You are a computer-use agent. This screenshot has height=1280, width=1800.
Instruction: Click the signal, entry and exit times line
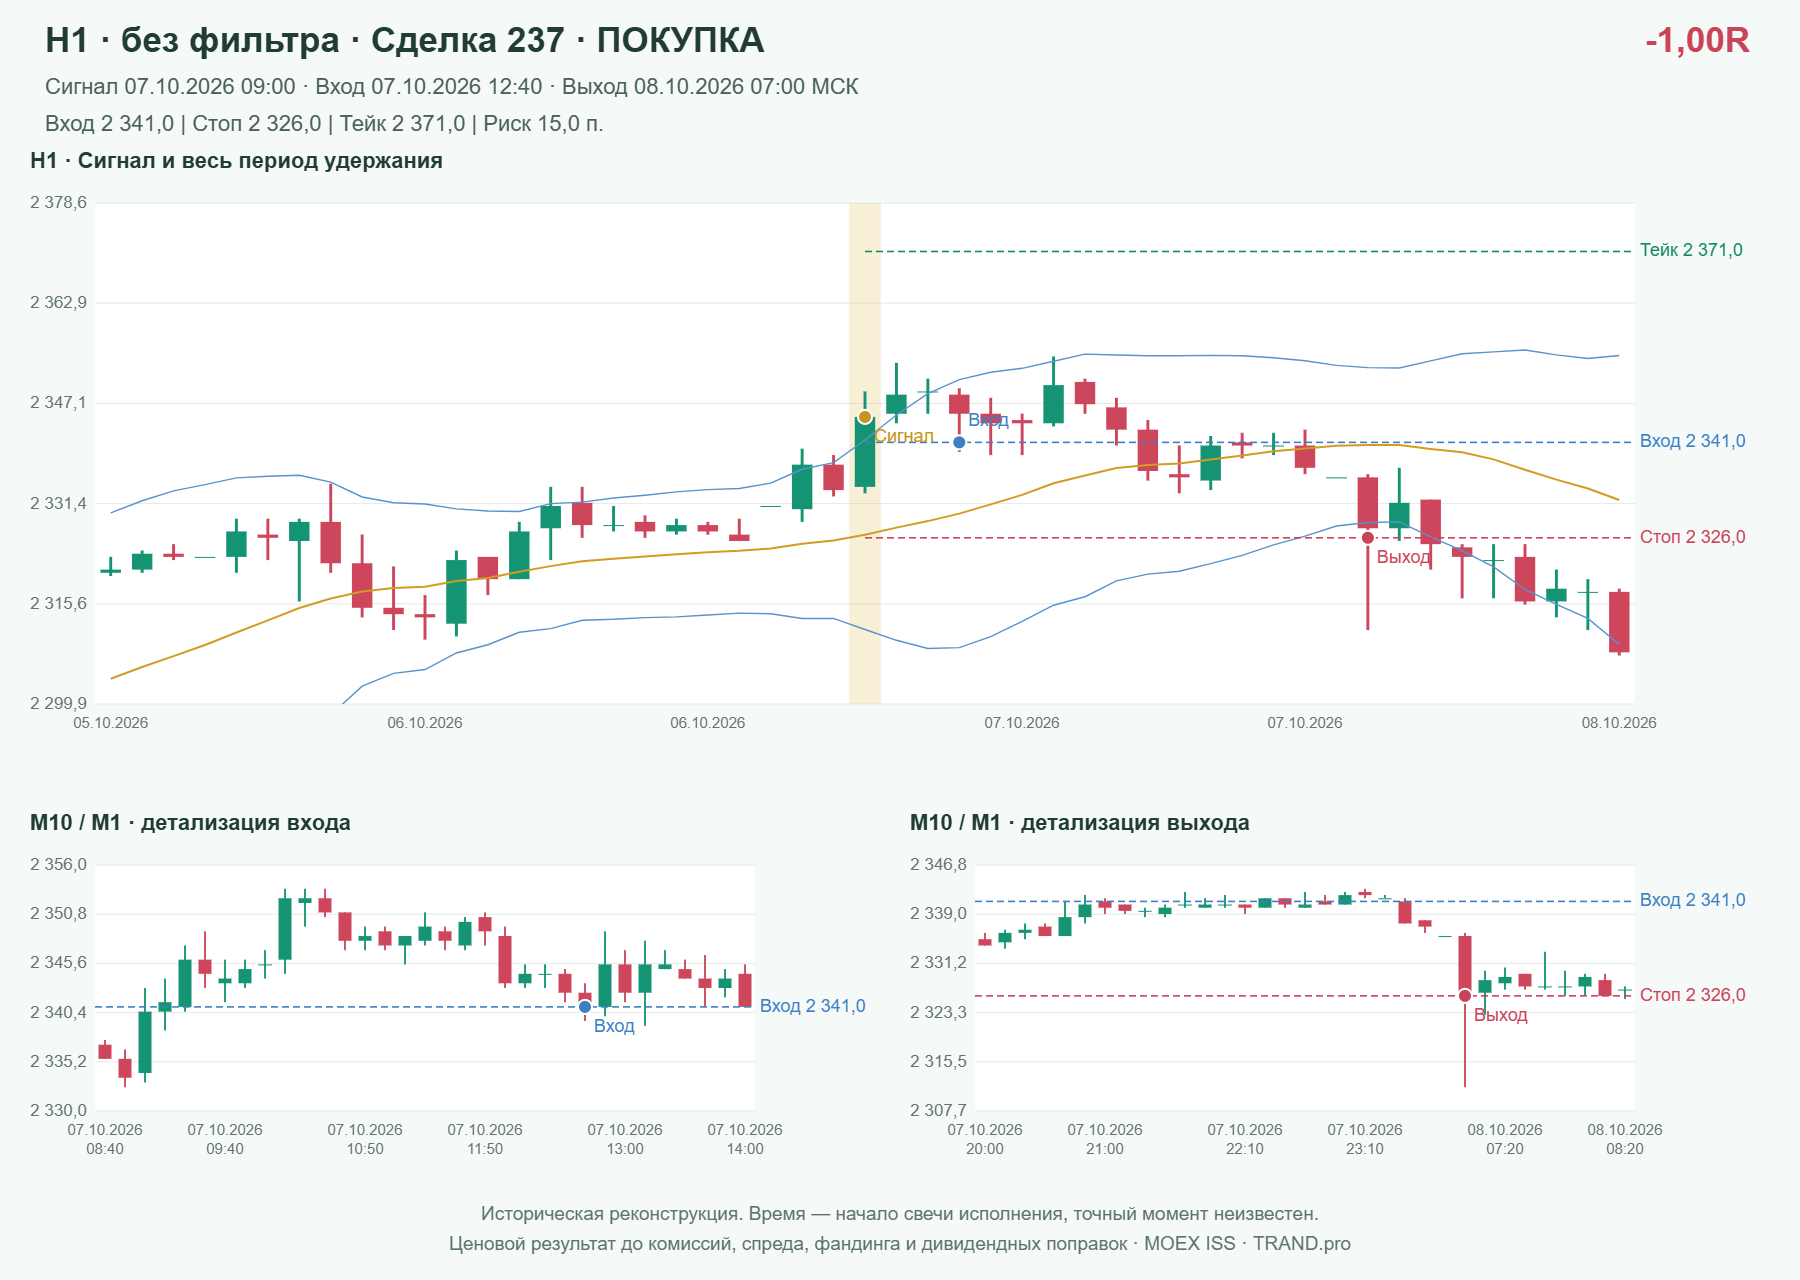tap(452, 87)
